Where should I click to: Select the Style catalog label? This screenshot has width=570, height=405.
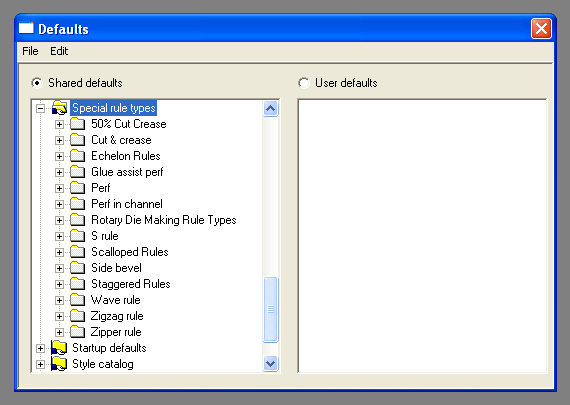coord(103,364)
